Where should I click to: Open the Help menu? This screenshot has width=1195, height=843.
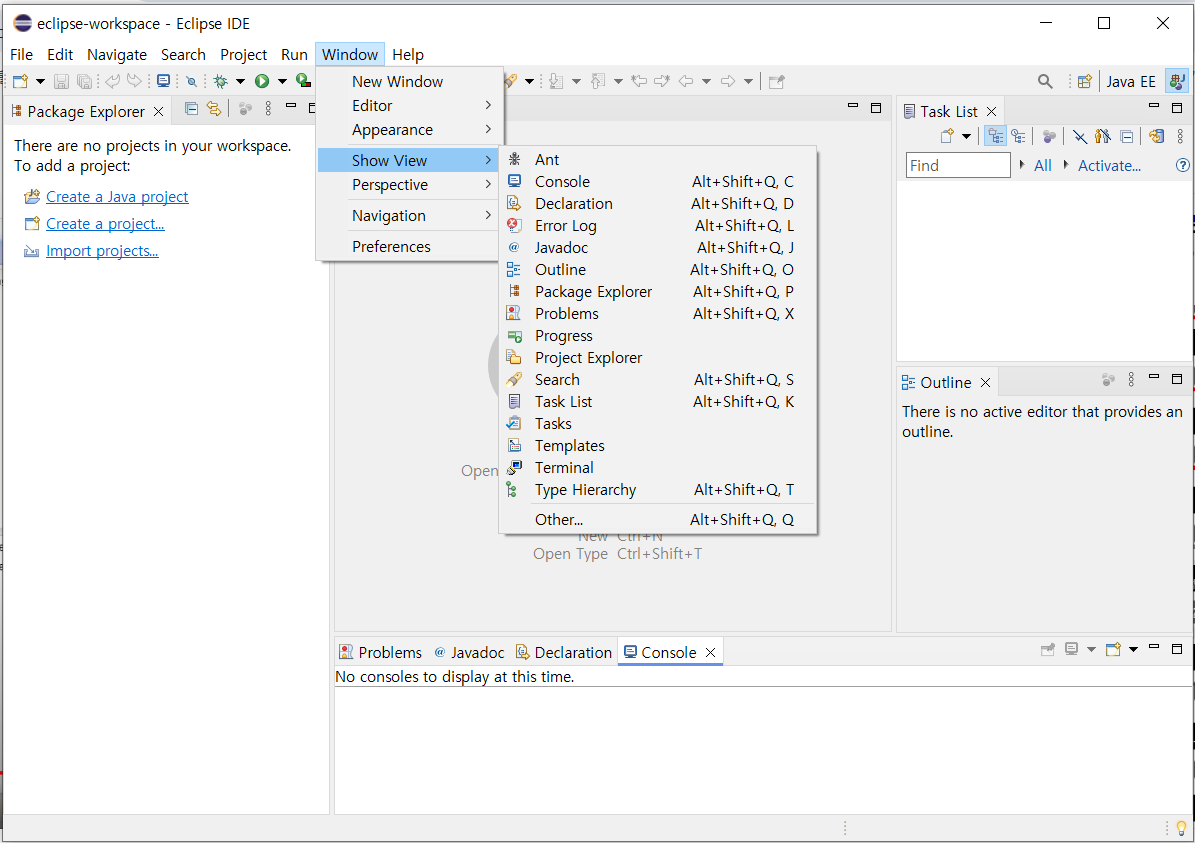[408, 54]
